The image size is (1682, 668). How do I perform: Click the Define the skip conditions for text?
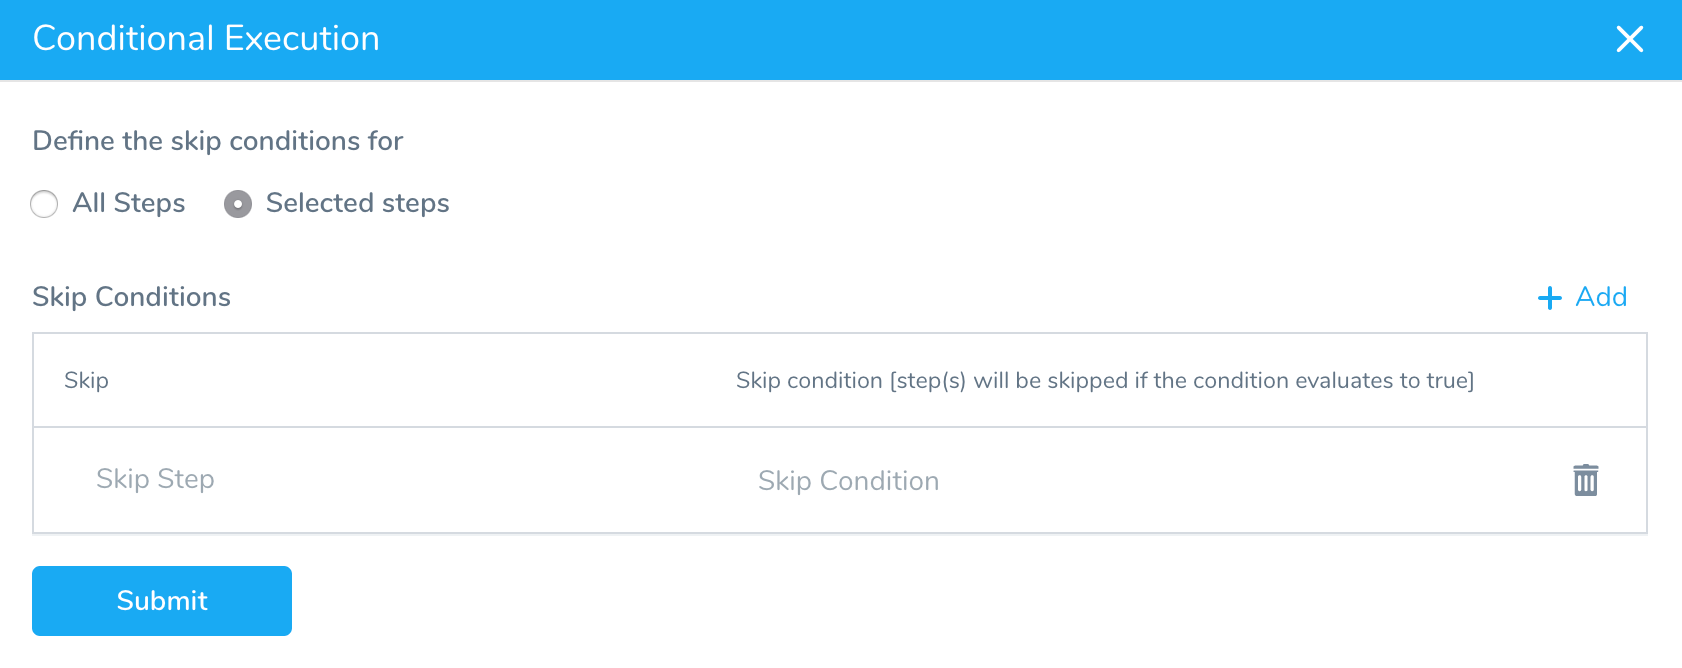[217, 141]
